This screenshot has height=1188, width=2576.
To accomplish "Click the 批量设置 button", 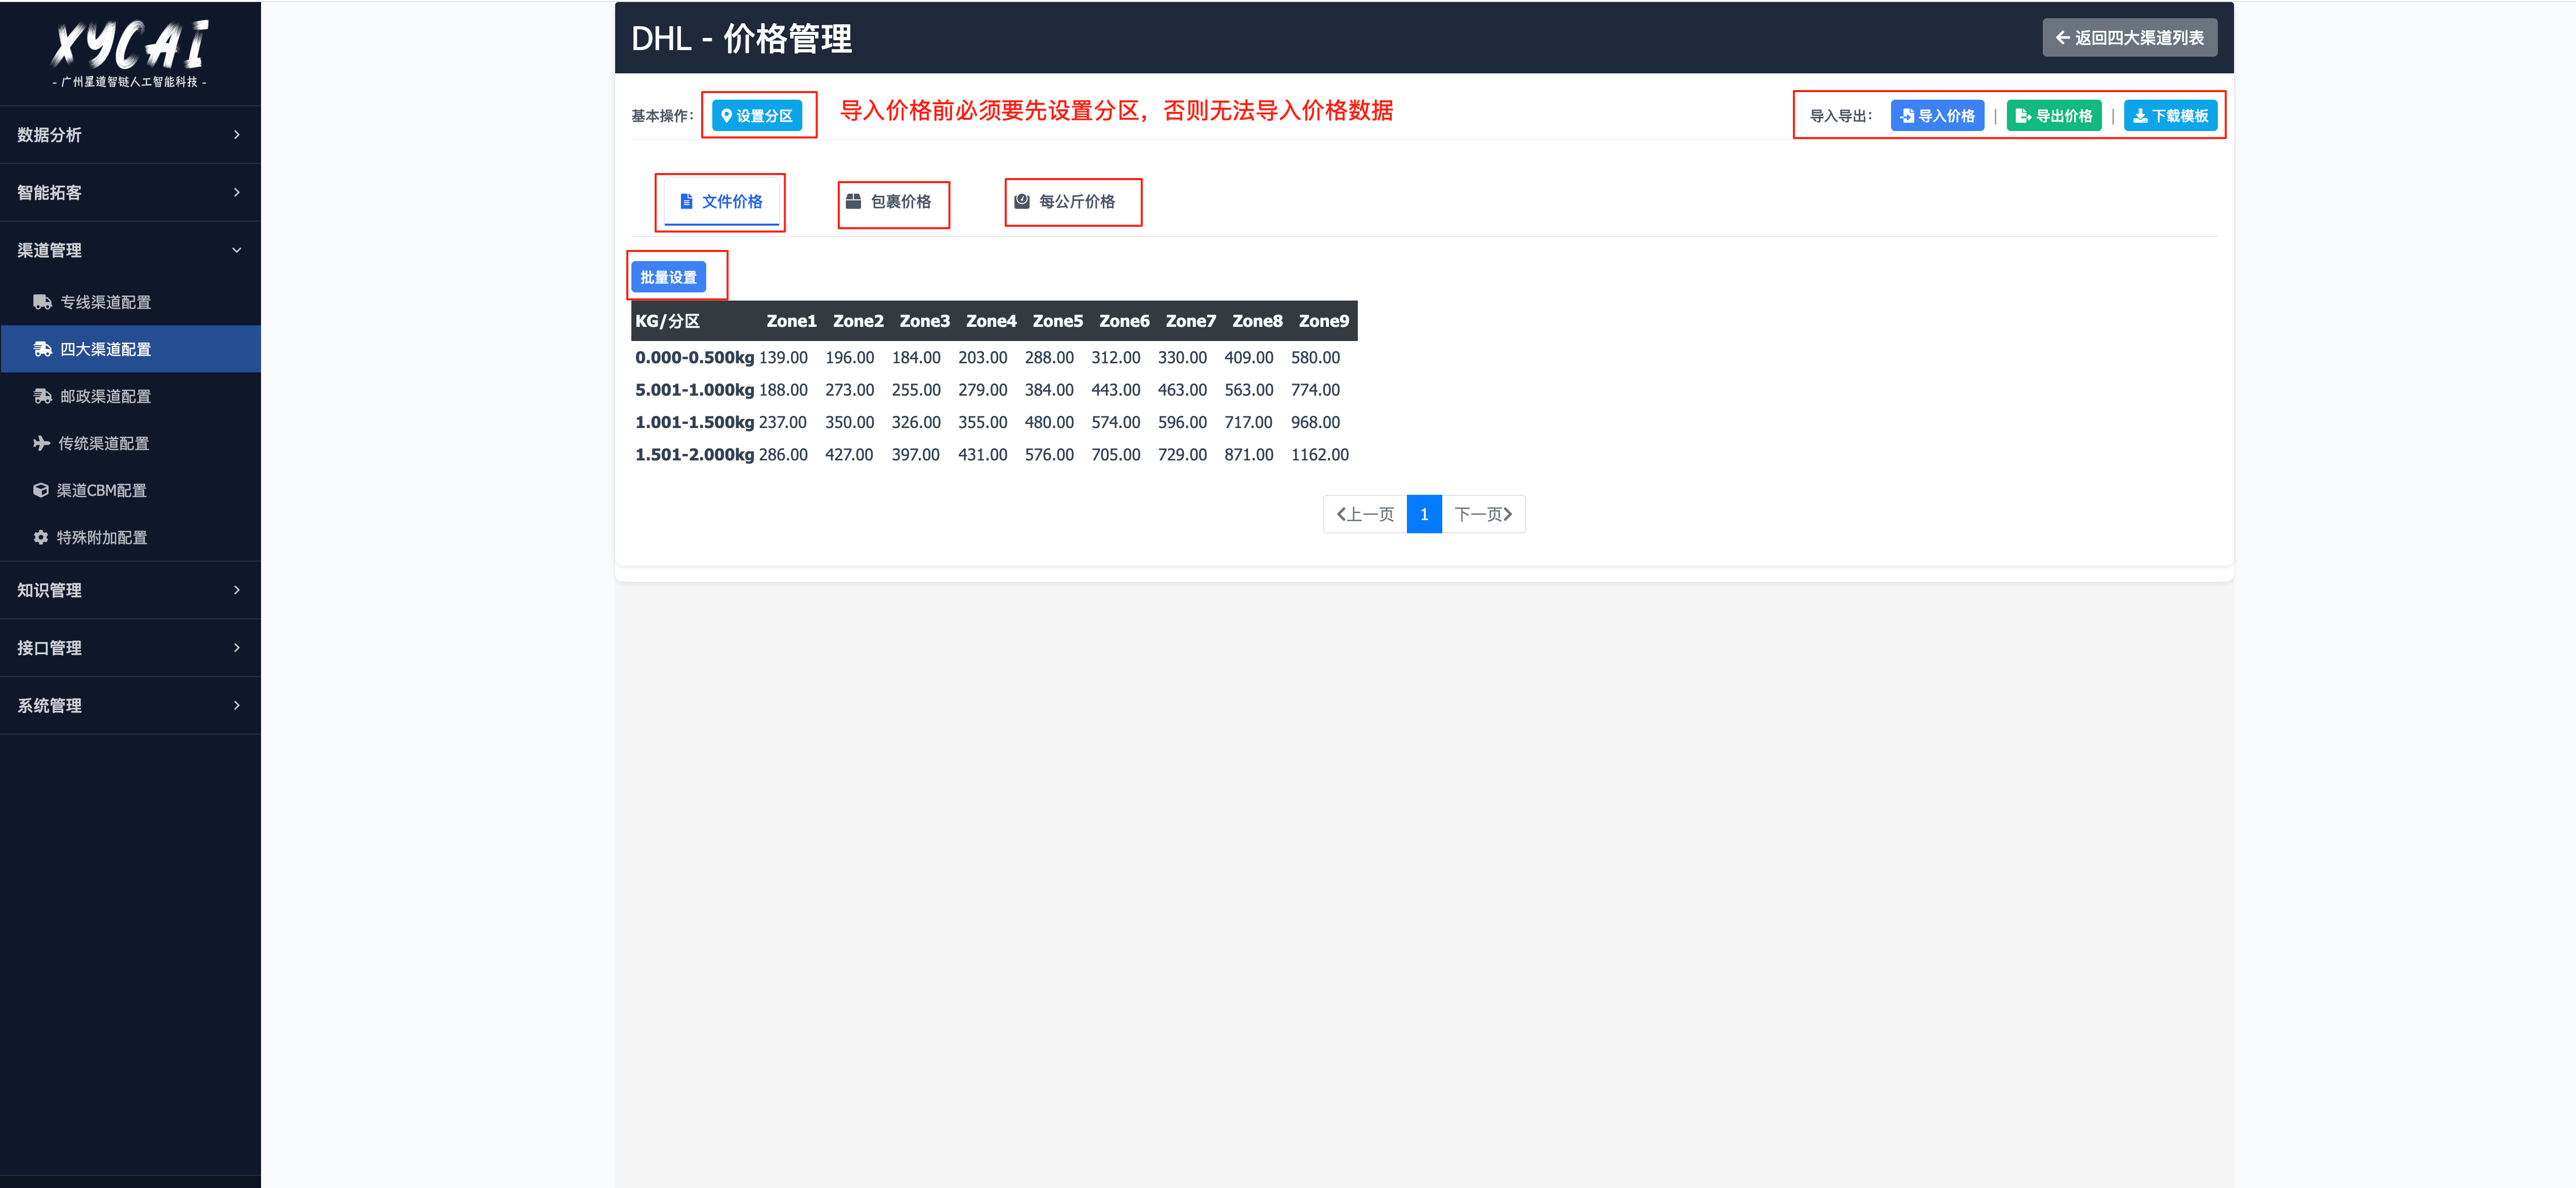I will (668, 277).
